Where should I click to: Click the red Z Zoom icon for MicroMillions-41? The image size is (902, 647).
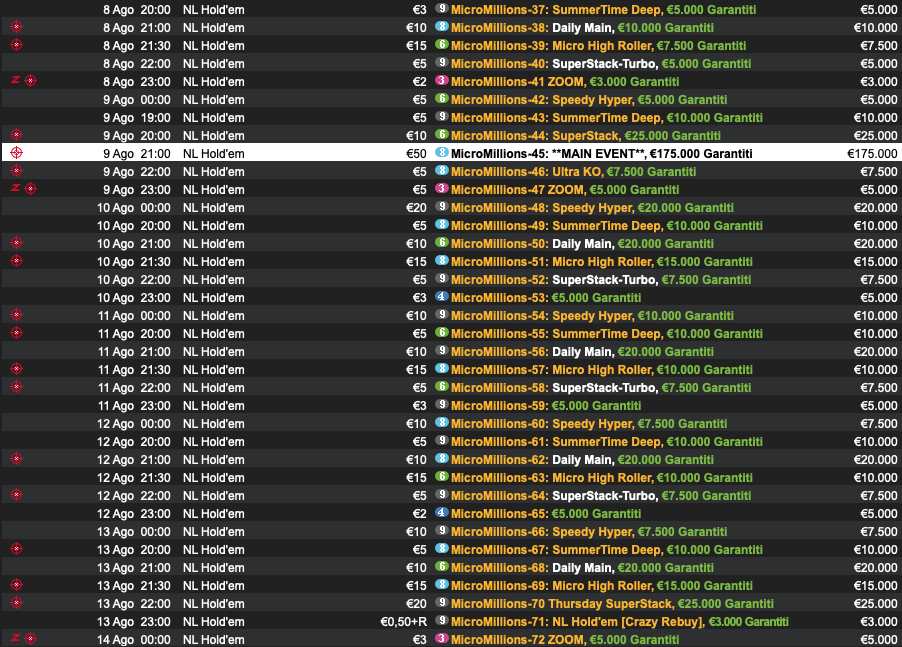click(16, 81)
